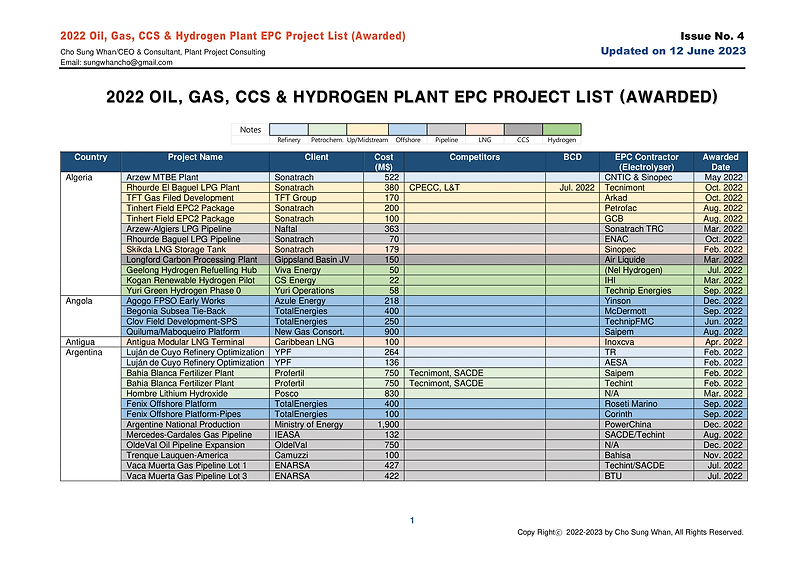Select the Arzew MTBE Plant cell

point(195,177)
